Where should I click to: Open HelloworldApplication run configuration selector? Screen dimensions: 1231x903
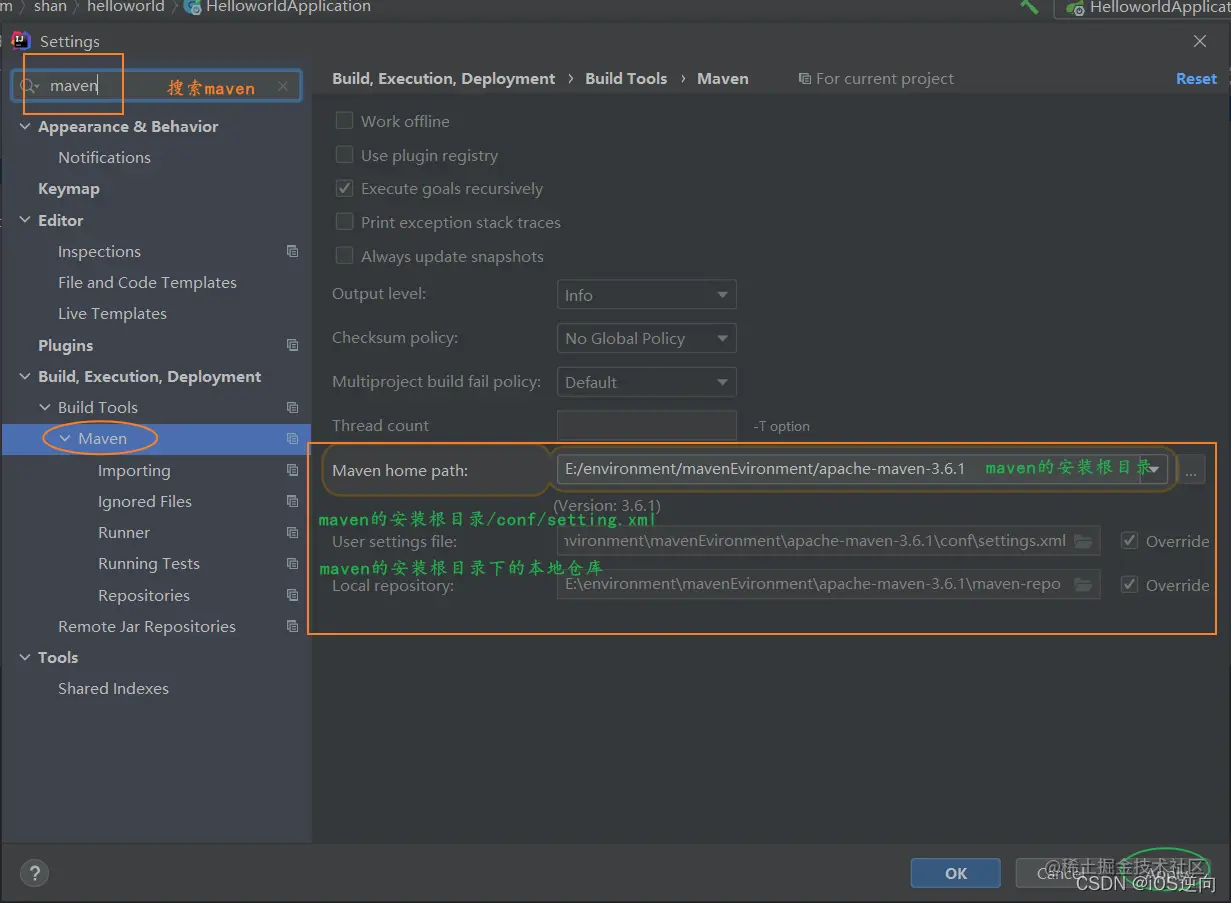(1143, 8)
